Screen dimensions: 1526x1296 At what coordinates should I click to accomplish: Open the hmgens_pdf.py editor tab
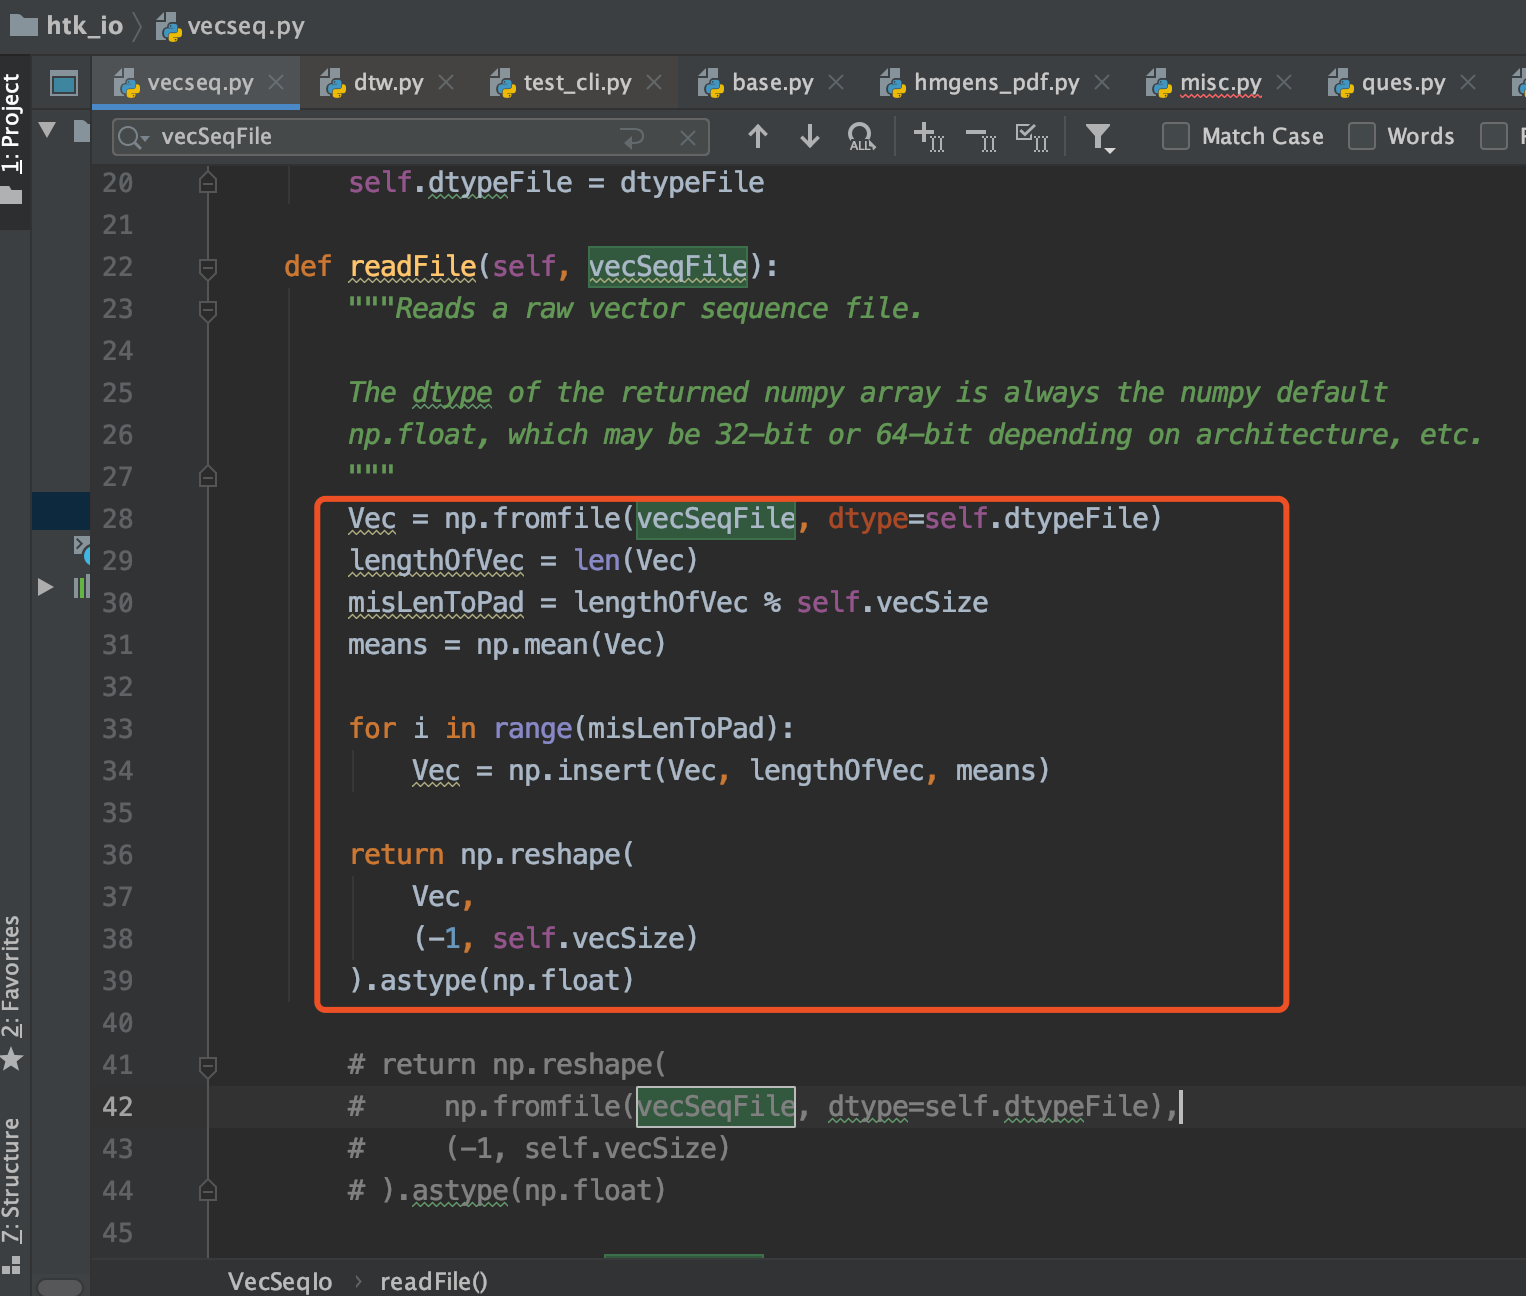click(996, 83)
